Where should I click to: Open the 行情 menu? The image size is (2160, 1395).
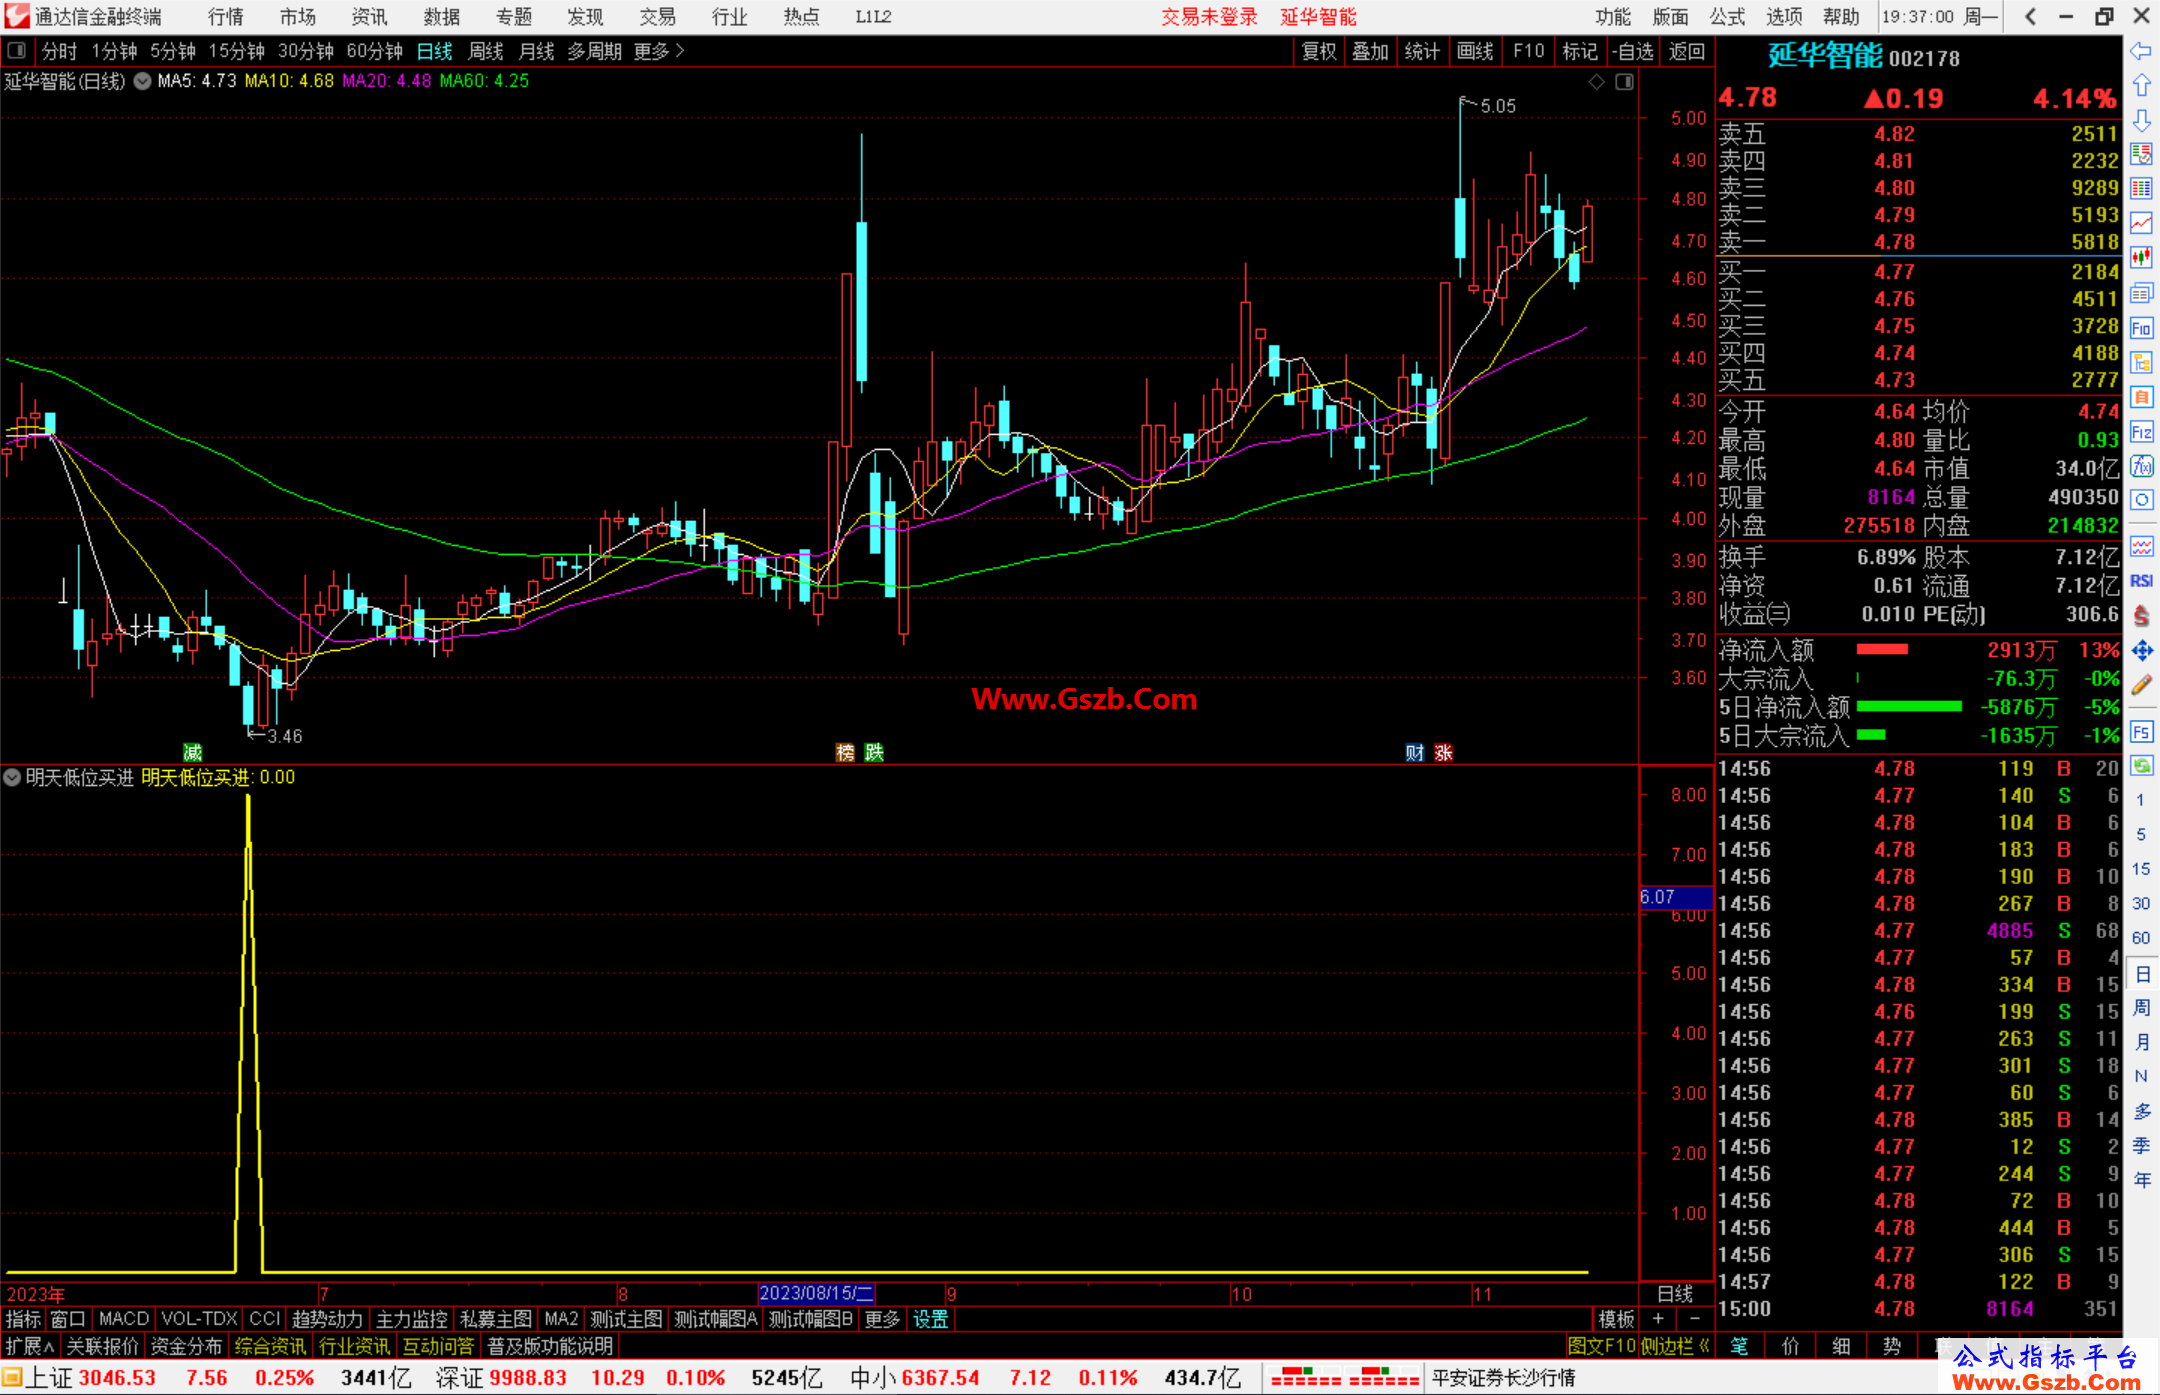[x=226, y=17]
